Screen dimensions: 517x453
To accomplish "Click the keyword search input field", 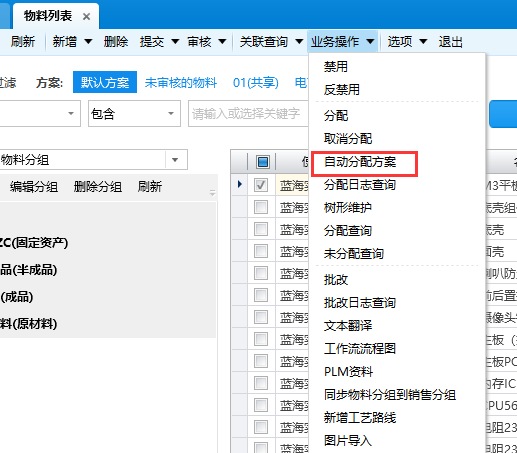I will pos(248,114).
